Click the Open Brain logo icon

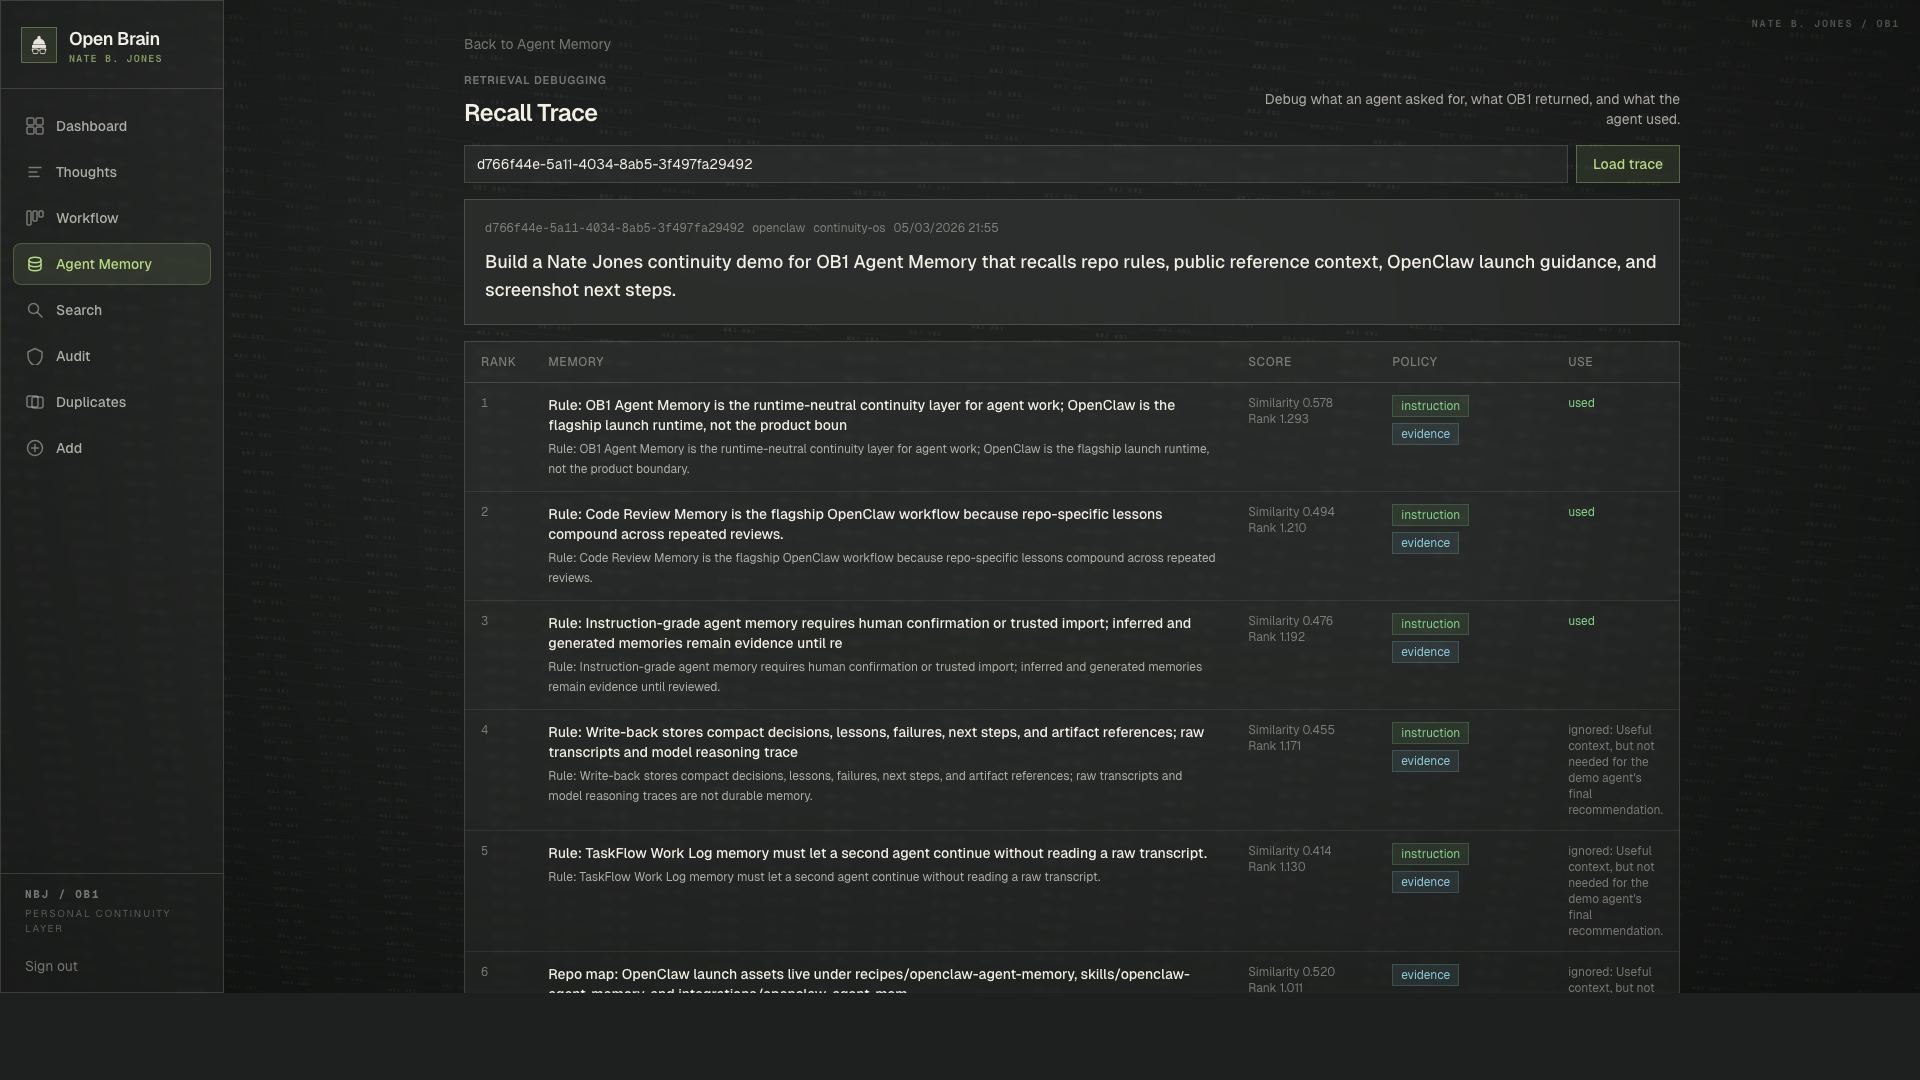tap(39, 45)
